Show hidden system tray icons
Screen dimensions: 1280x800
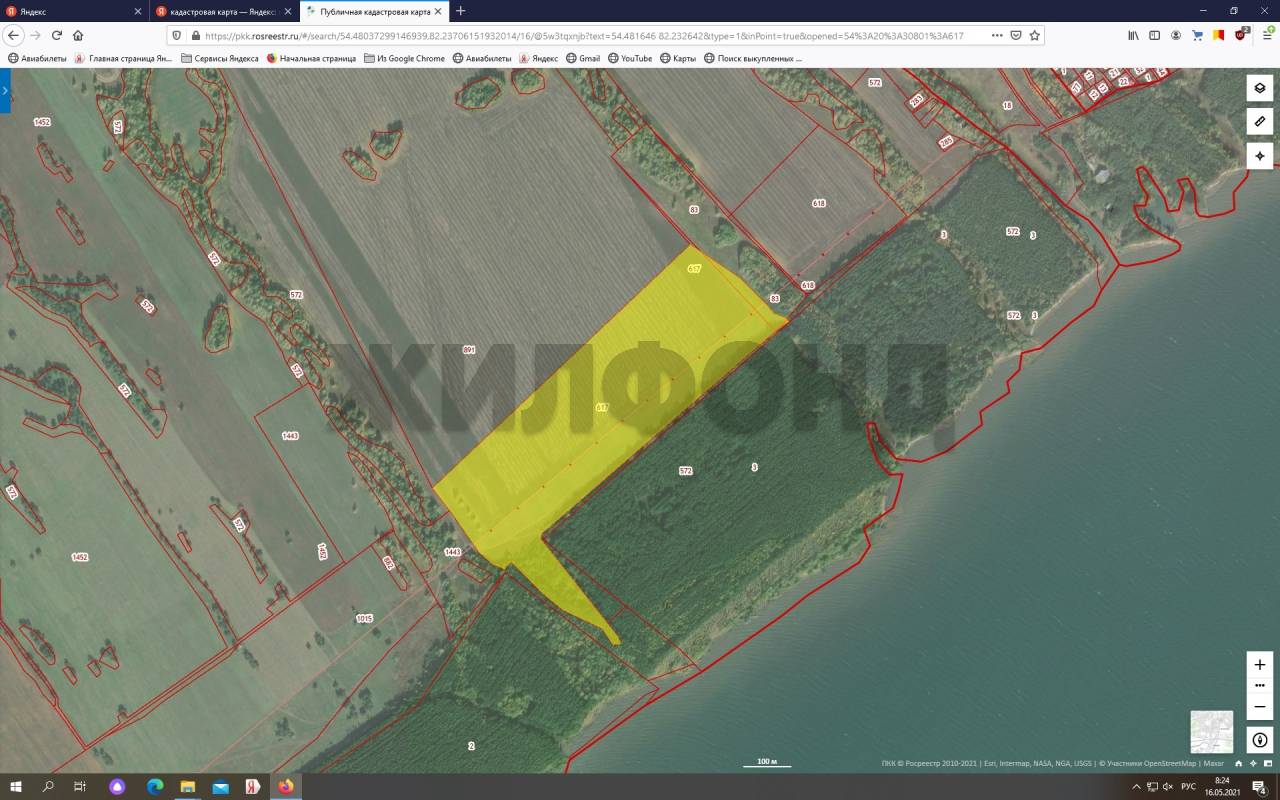coord(1136,786)
